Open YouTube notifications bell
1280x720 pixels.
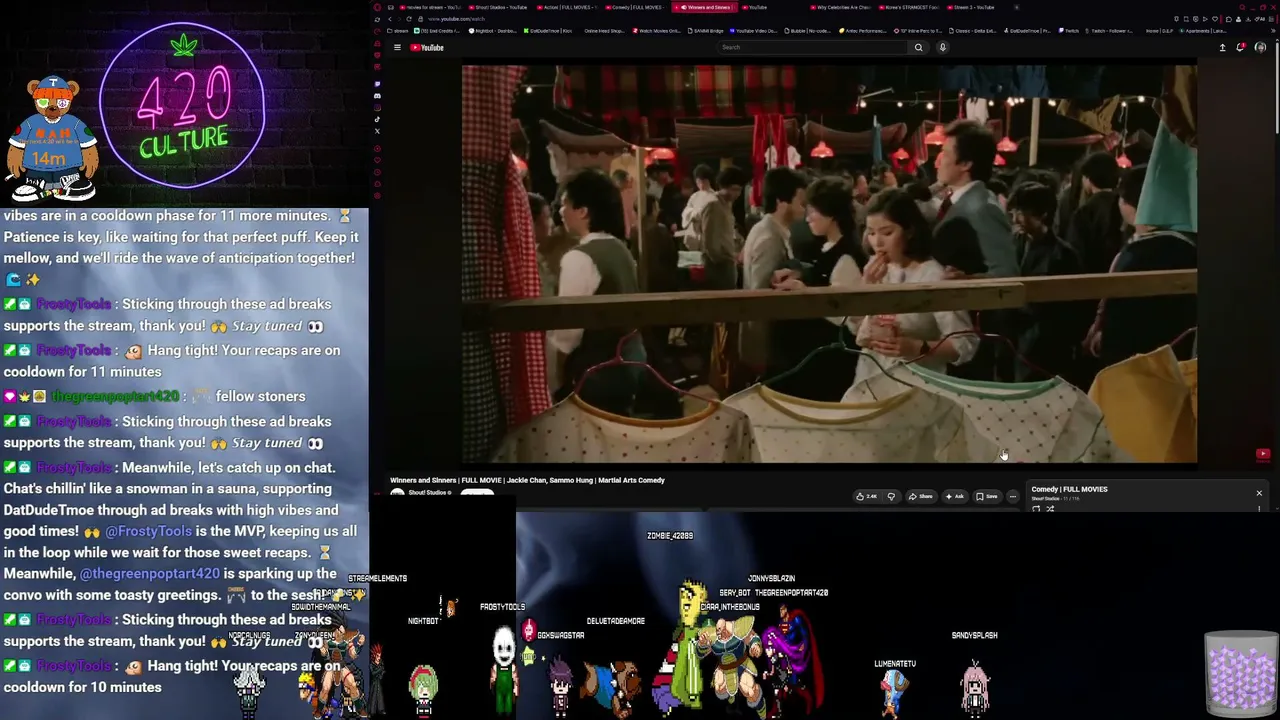[1241, 47]
